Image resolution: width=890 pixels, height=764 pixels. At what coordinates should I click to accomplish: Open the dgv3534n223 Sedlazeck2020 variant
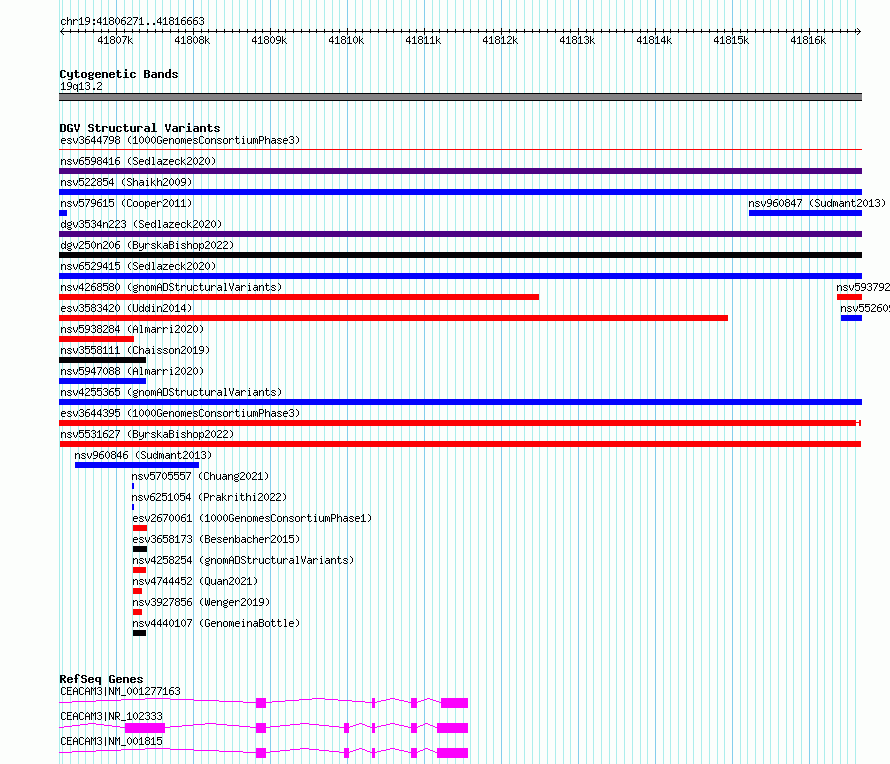click(x=141, y=224)
